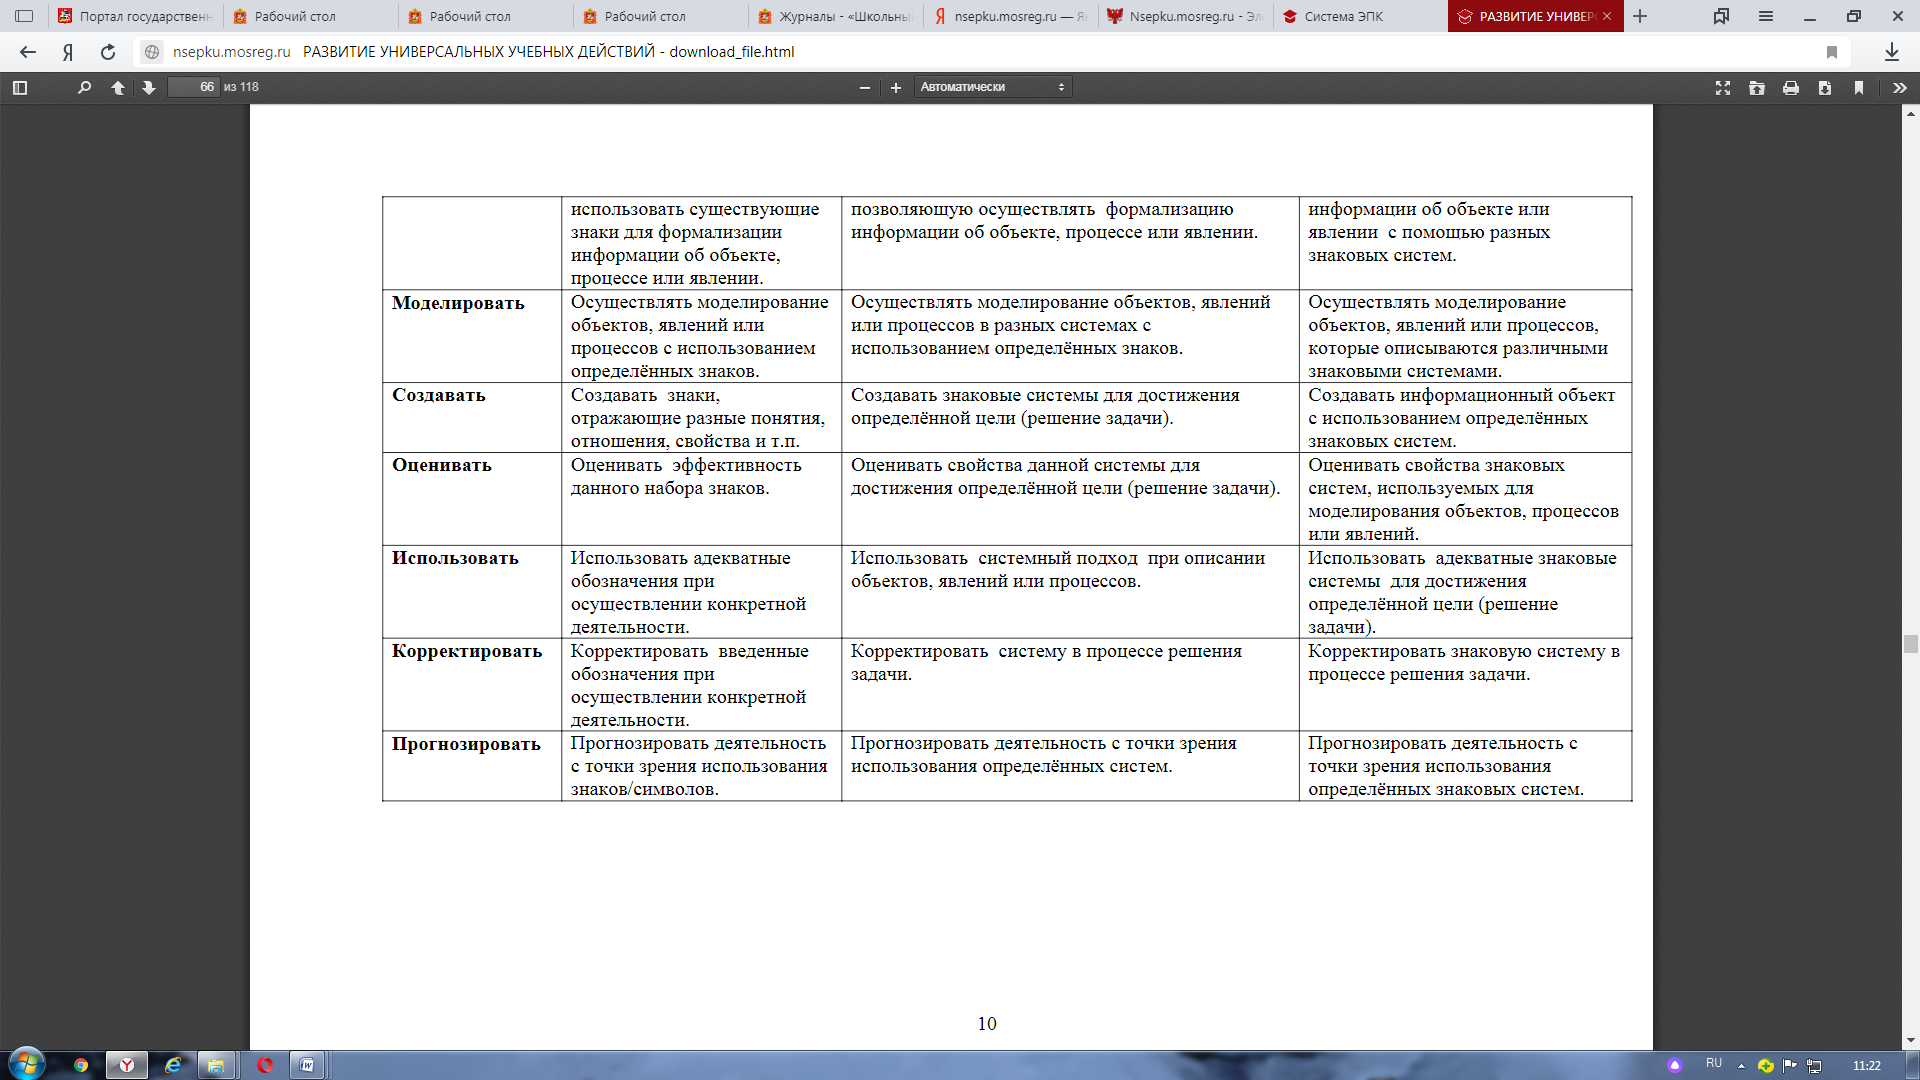Open browser downloads arrow icon
Image resolution: width=1920 pixels, height=1080 pixels.
coord(1892,52)
